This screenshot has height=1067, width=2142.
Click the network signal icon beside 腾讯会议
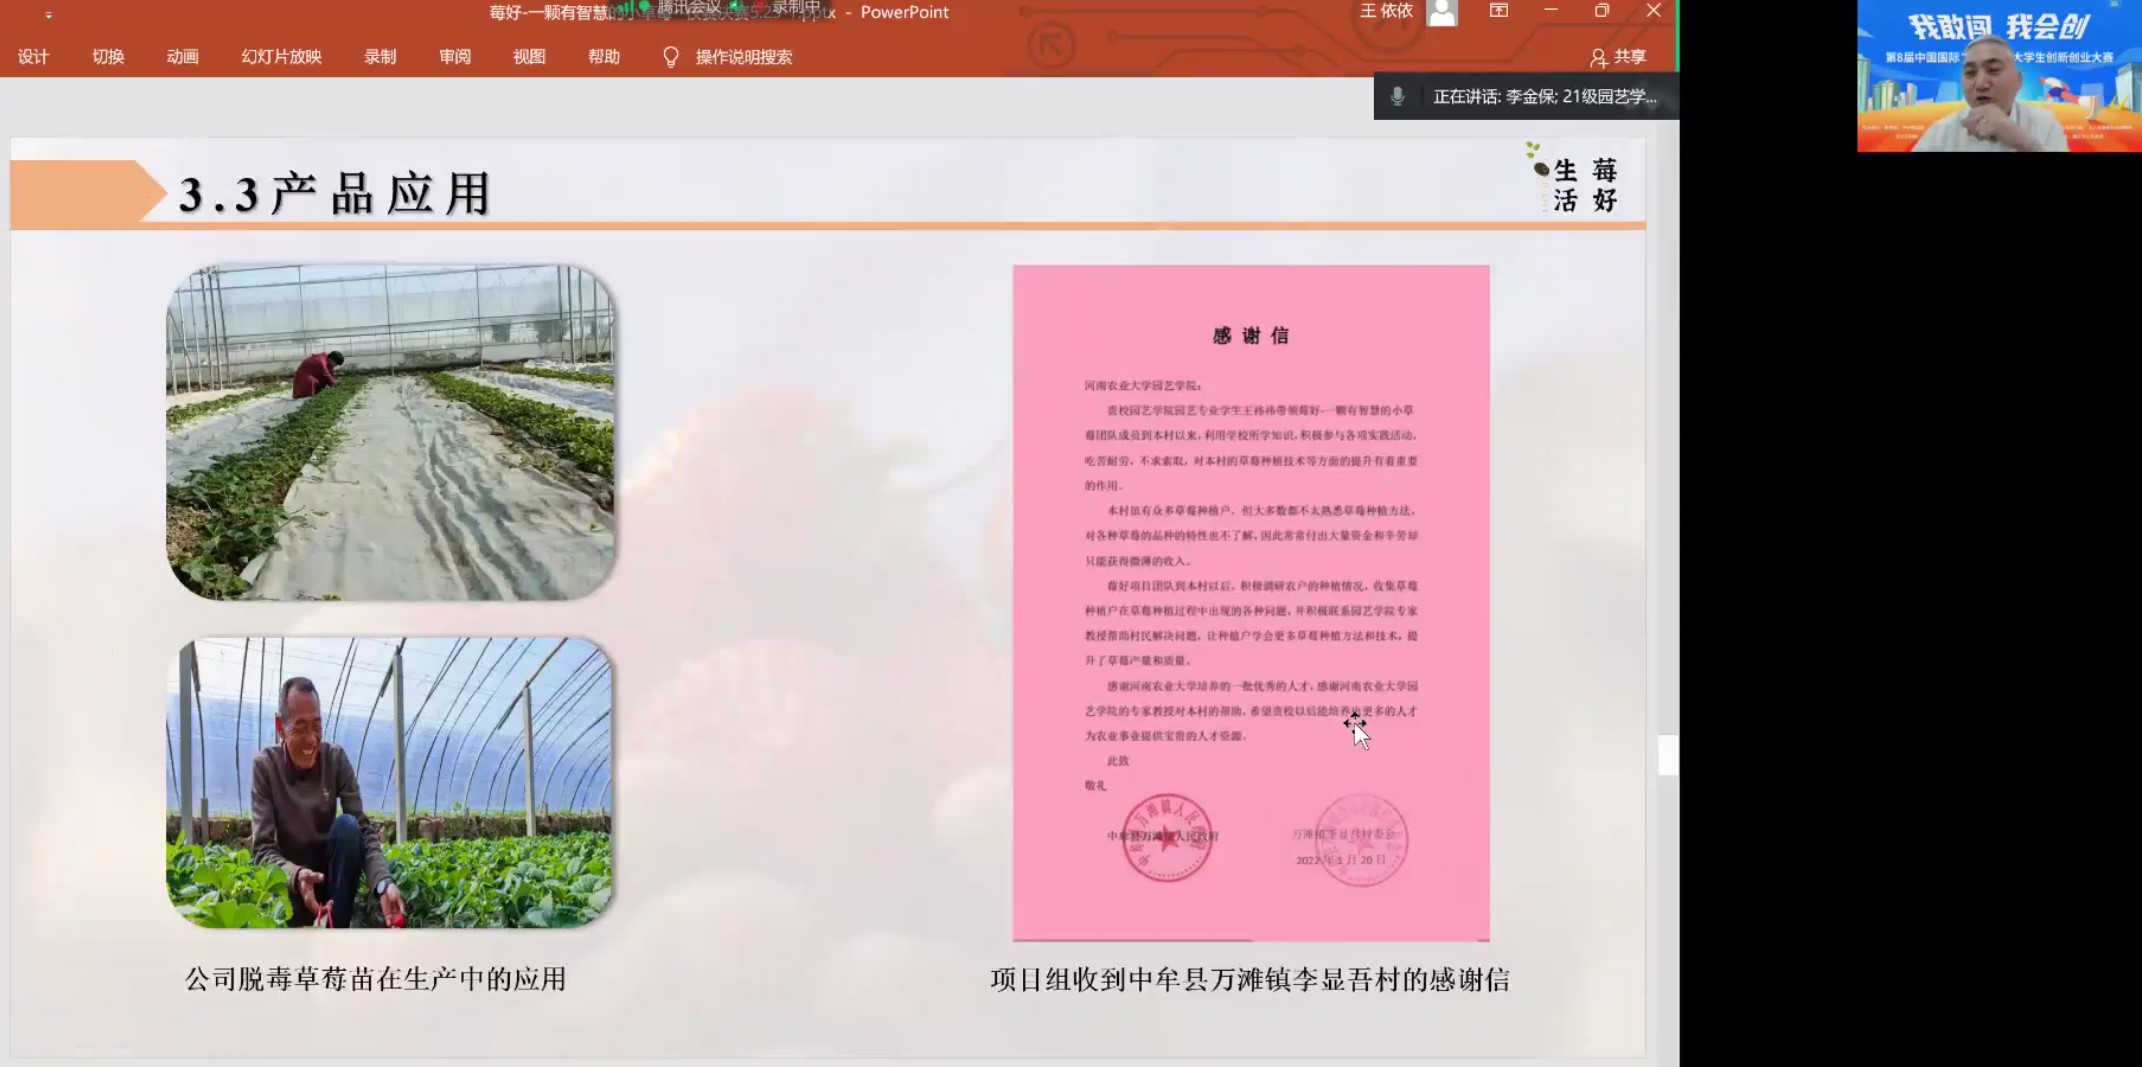coord(627,7)
